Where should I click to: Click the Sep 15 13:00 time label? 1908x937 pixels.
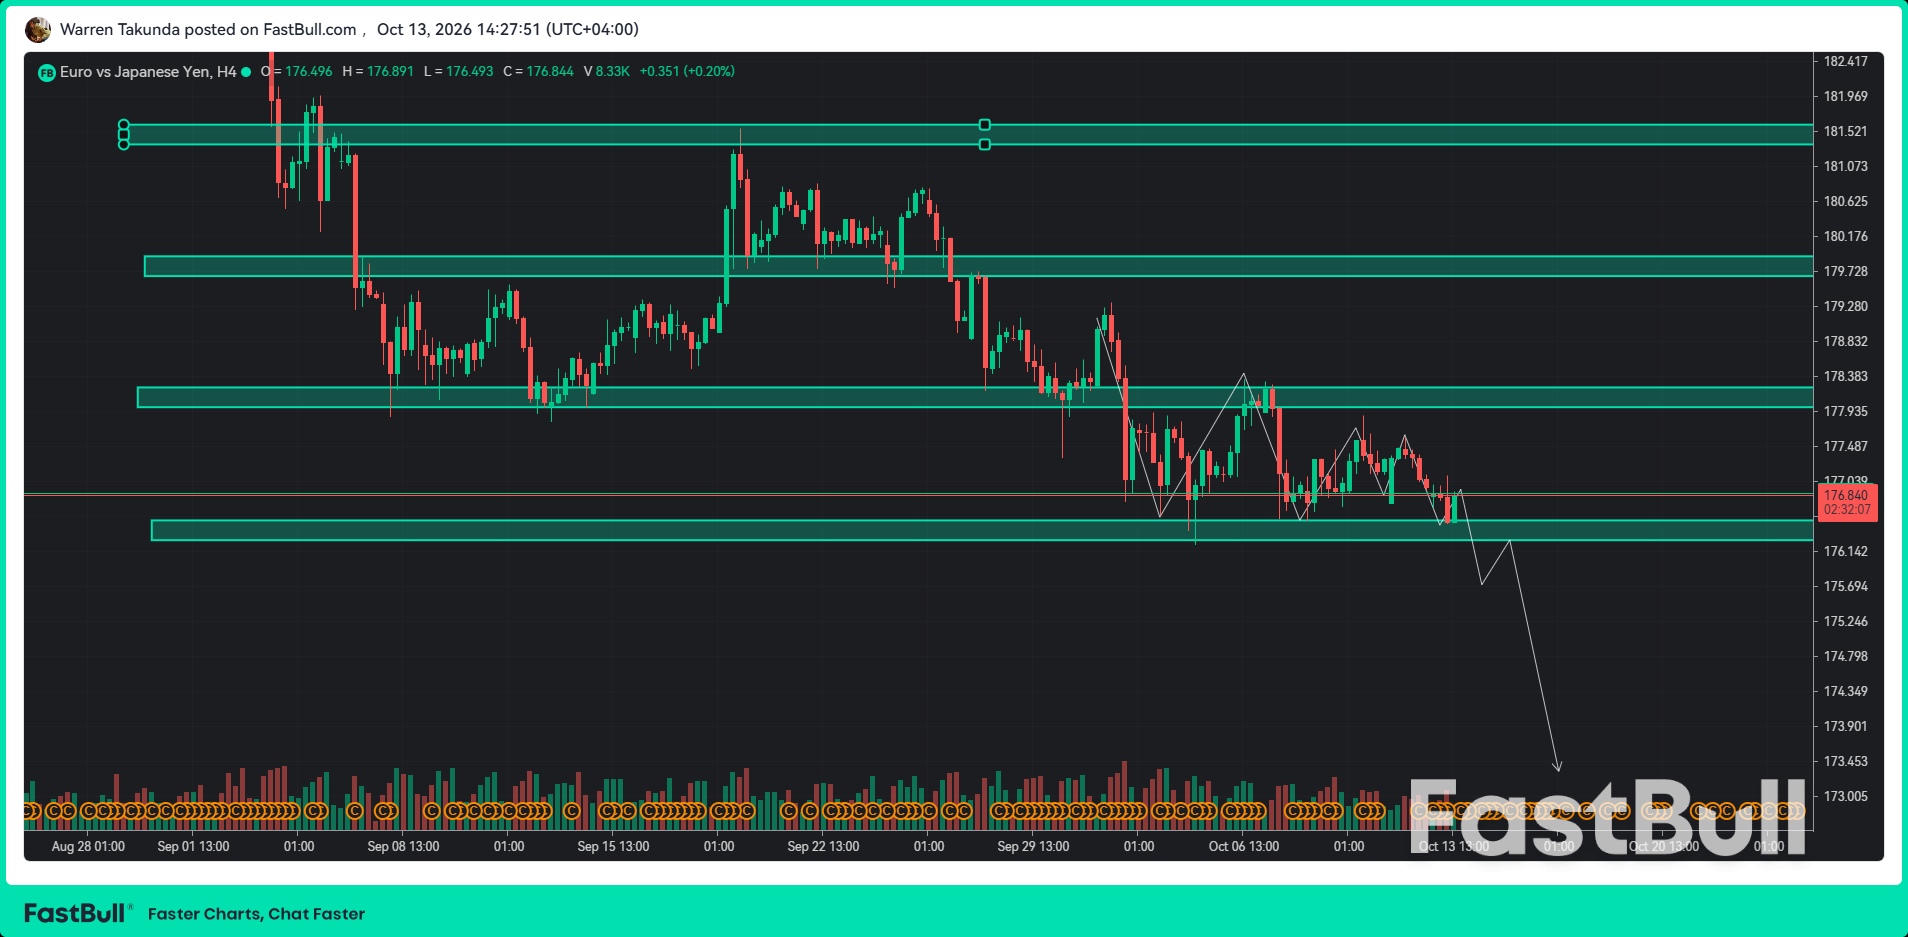point(613,847)
